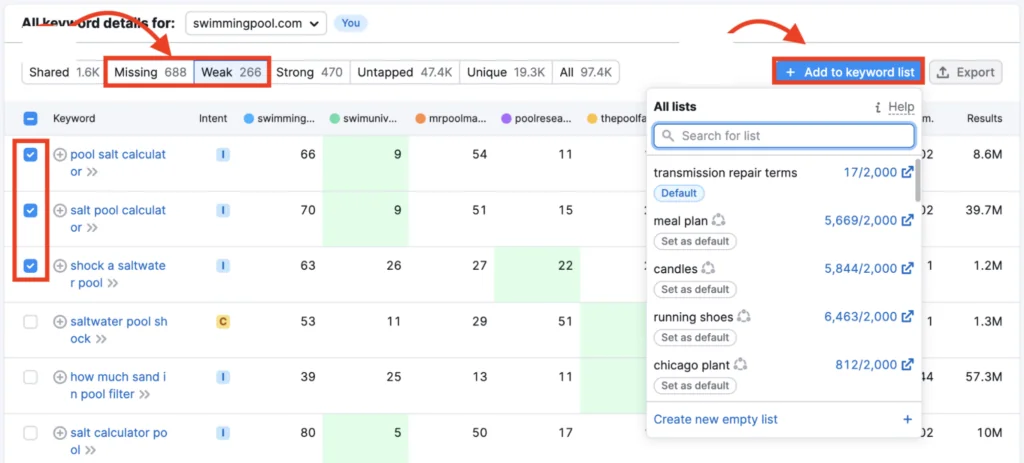Set running shoes as default list
Image resolution: width=1024 pixels, height=463 pixels.
(x=696, y=338)
